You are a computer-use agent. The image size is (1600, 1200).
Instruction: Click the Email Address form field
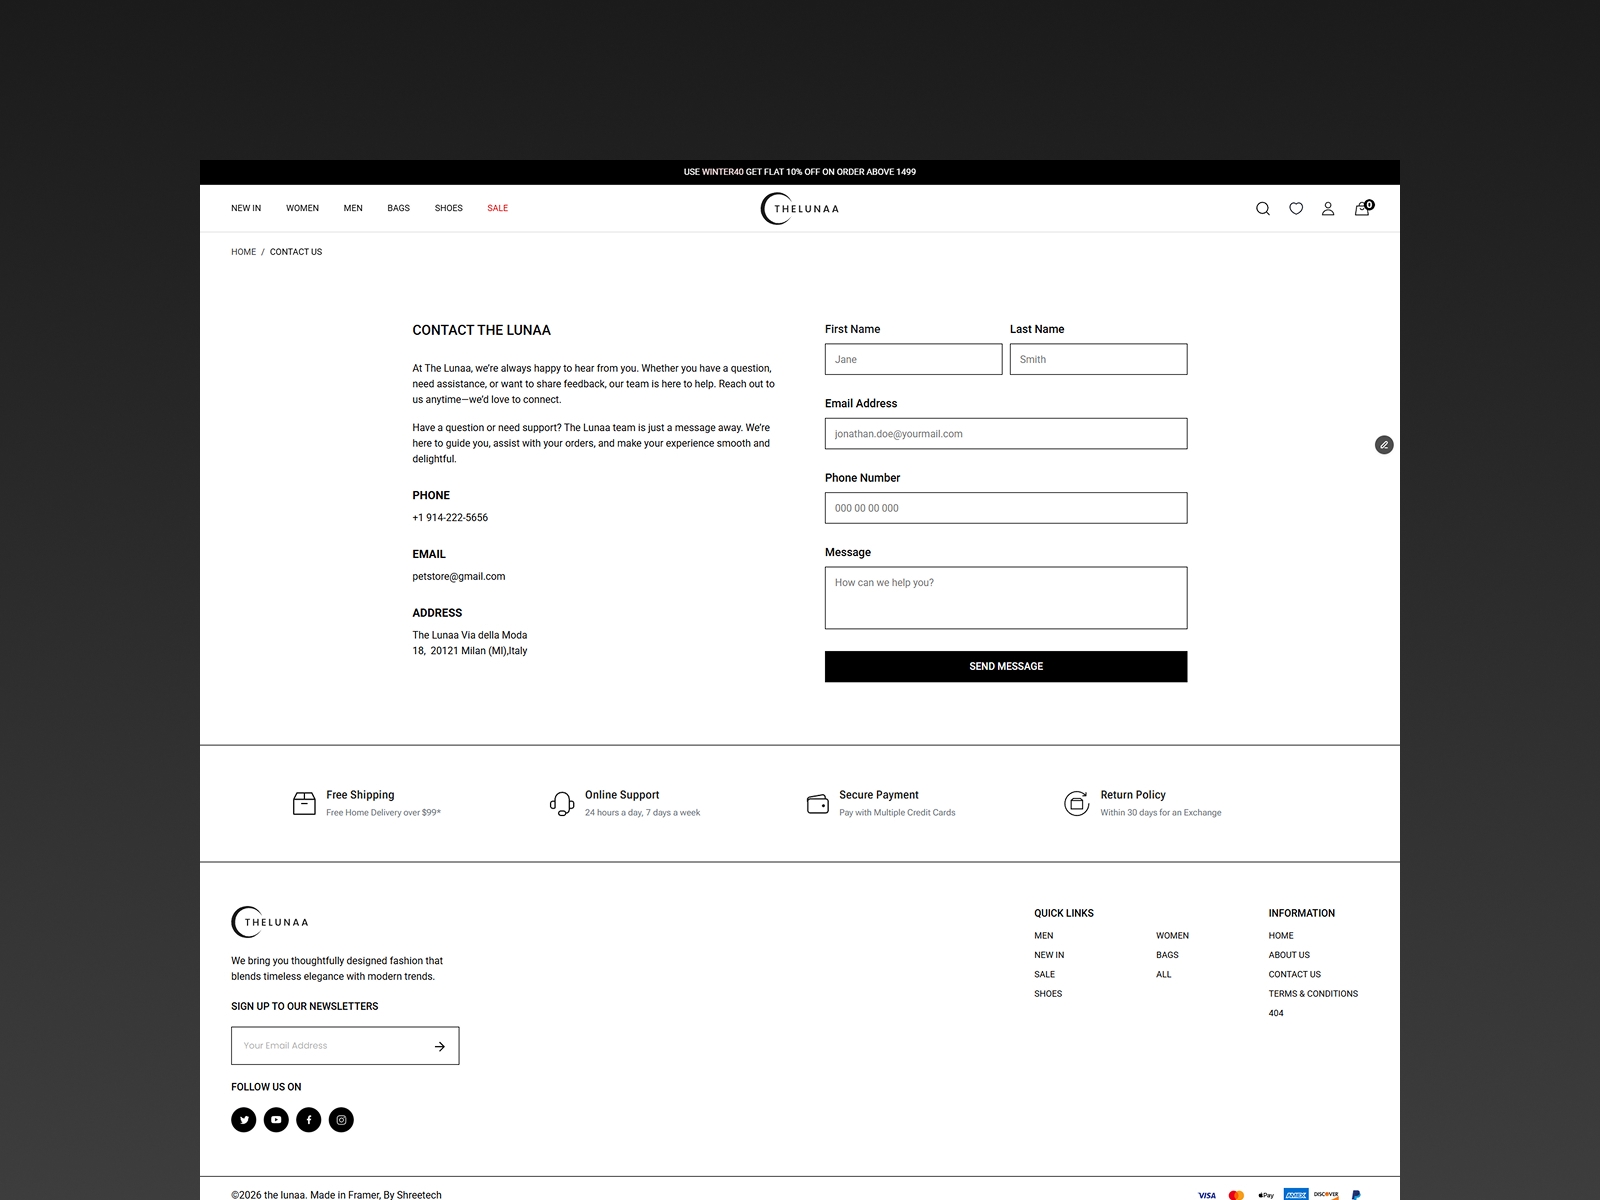tap(1005, 433)
